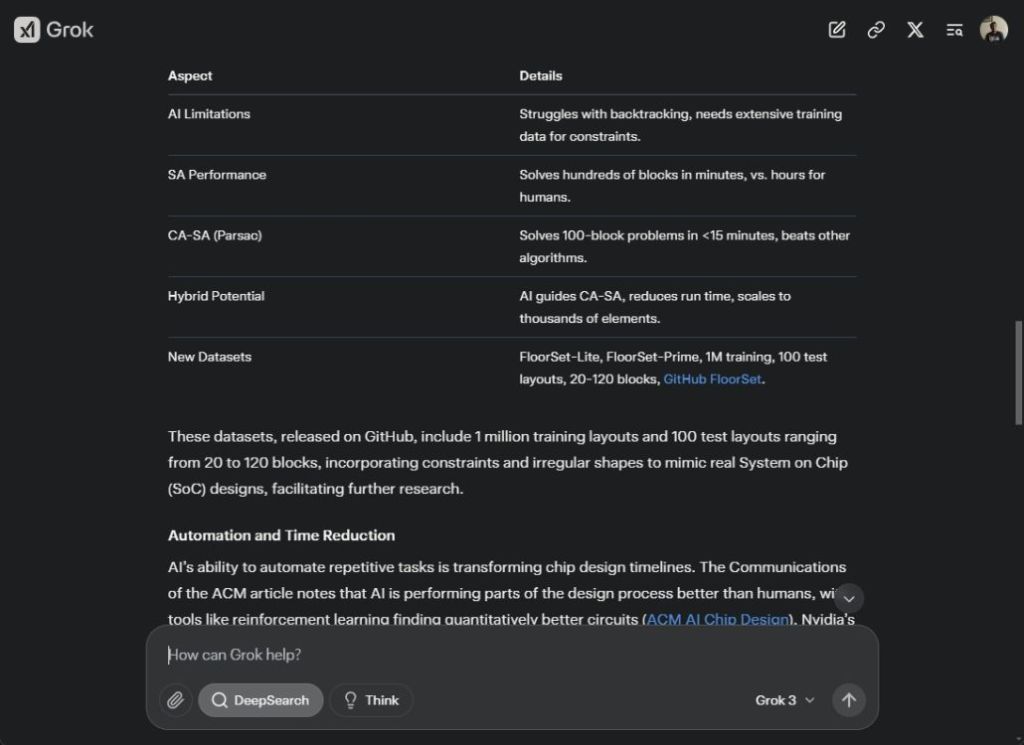The height and width of the screenshot is (745, 1024).
Task: Click the scroll-down chevron above the chat bar
Action: click(849, 598)
